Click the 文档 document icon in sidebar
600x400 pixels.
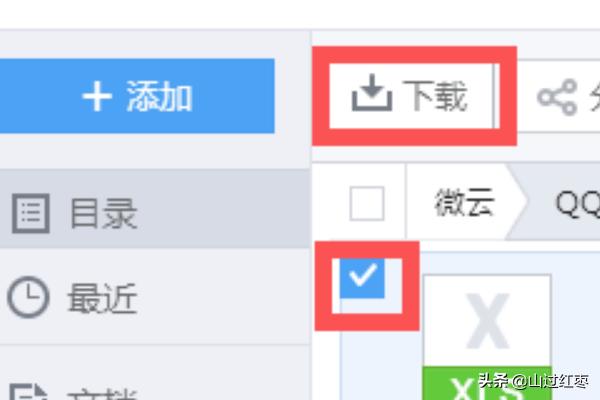28,392
